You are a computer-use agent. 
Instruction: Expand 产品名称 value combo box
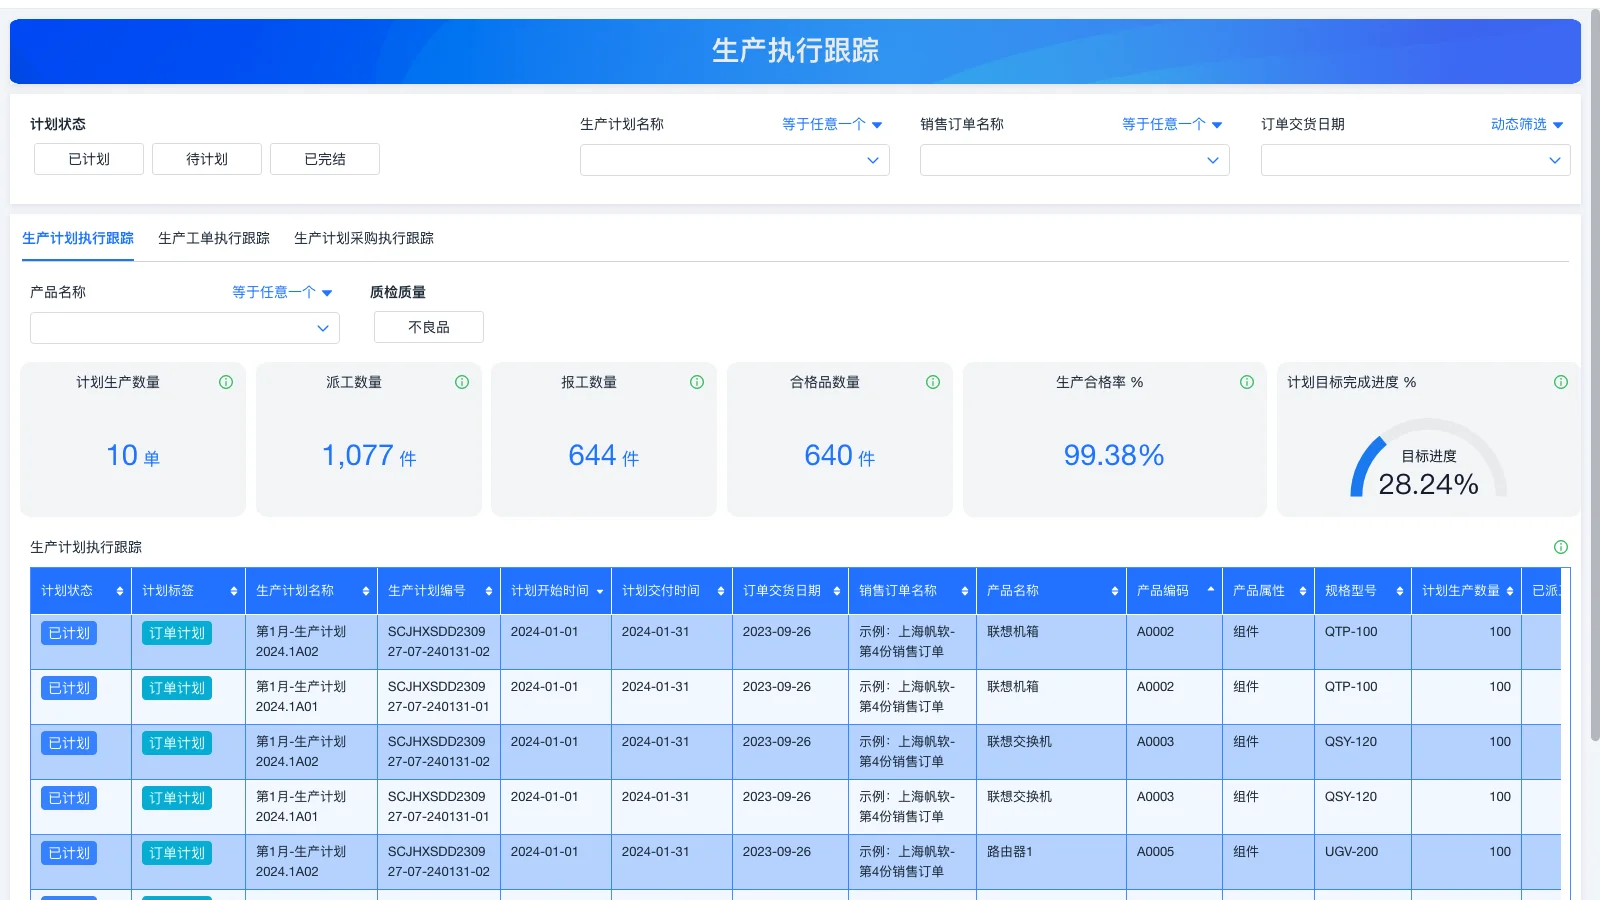pyautogui.click(x=185, y=328)
